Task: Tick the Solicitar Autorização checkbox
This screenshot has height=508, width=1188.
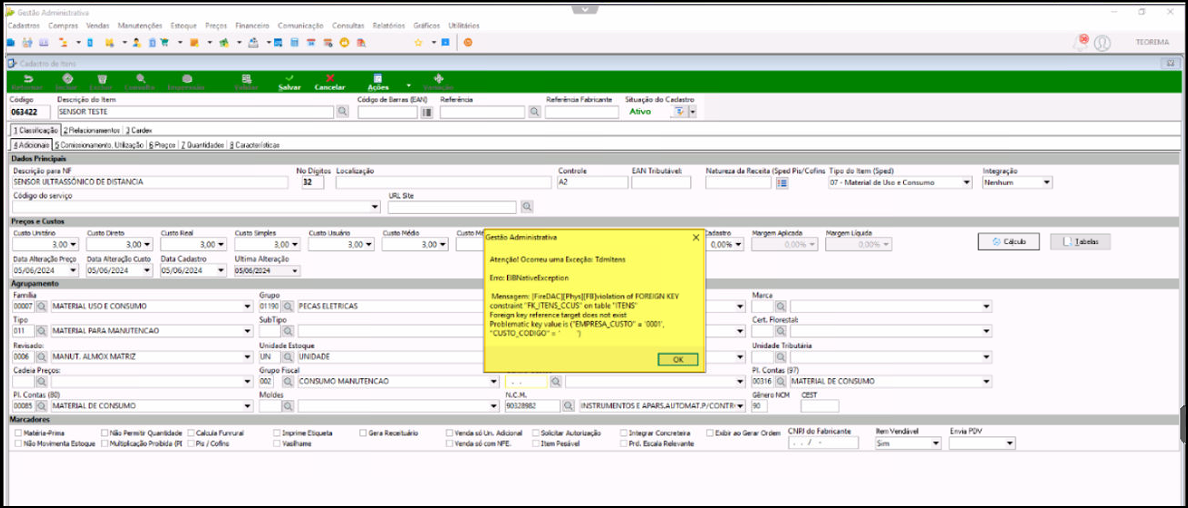Action: click(x=536, y=433)
